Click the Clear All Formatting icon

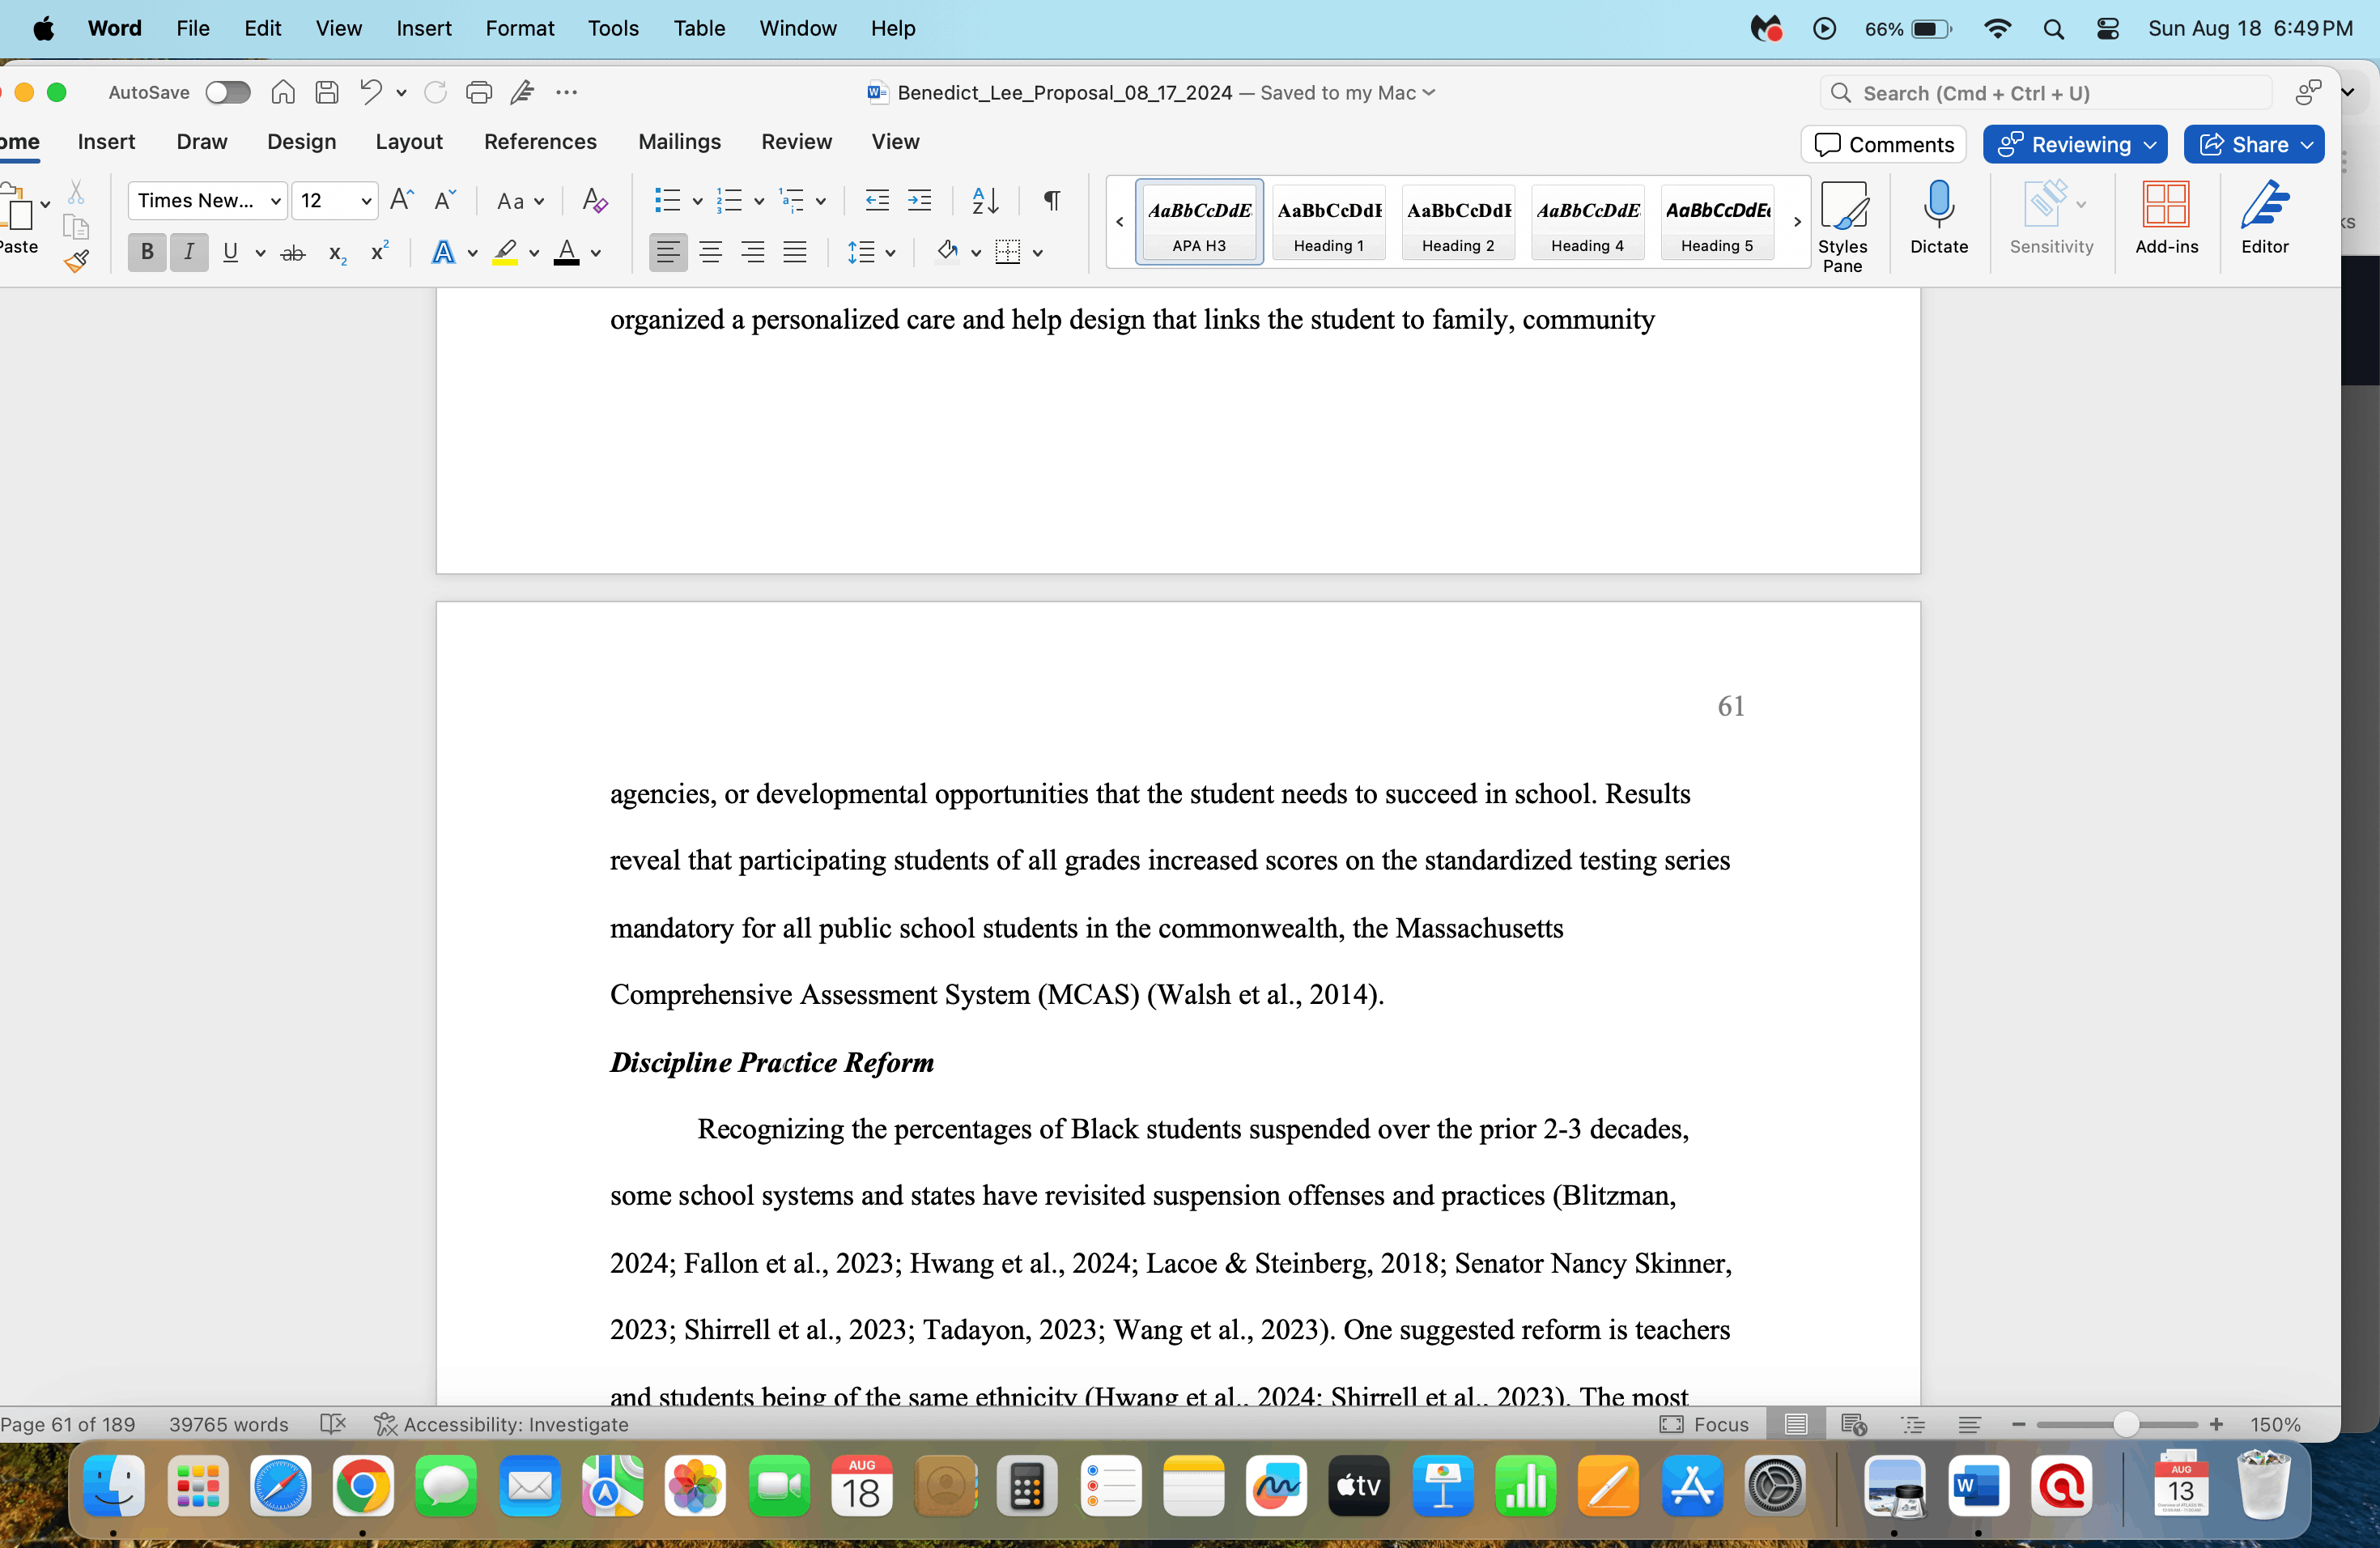[x=595, y=201]
